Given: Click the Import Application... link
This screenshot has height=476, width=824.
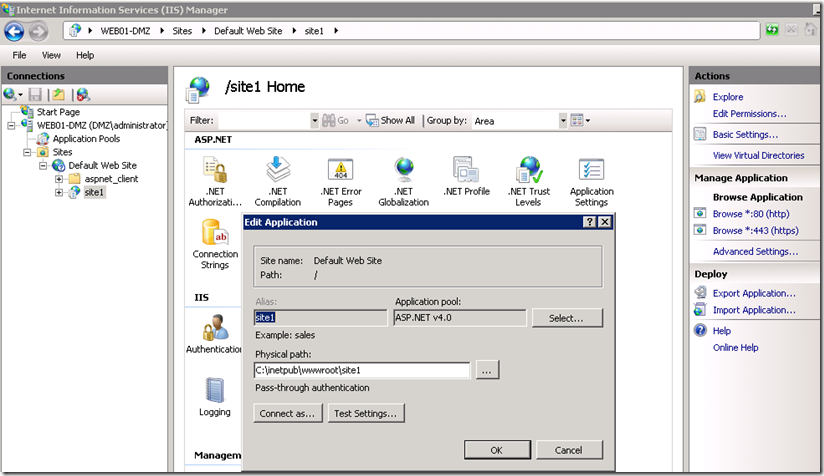Looking at the screenshot, I should (x=754, y=310).
